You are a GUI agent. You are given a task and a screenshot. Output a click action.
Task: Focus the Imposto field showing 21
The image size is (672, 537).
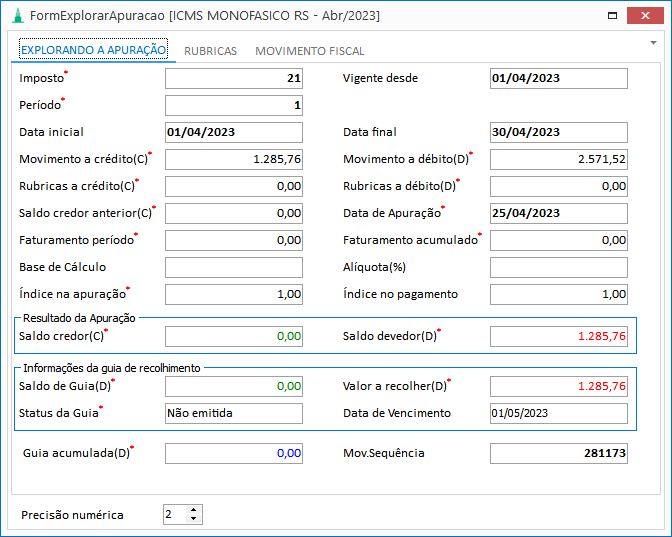234,78
